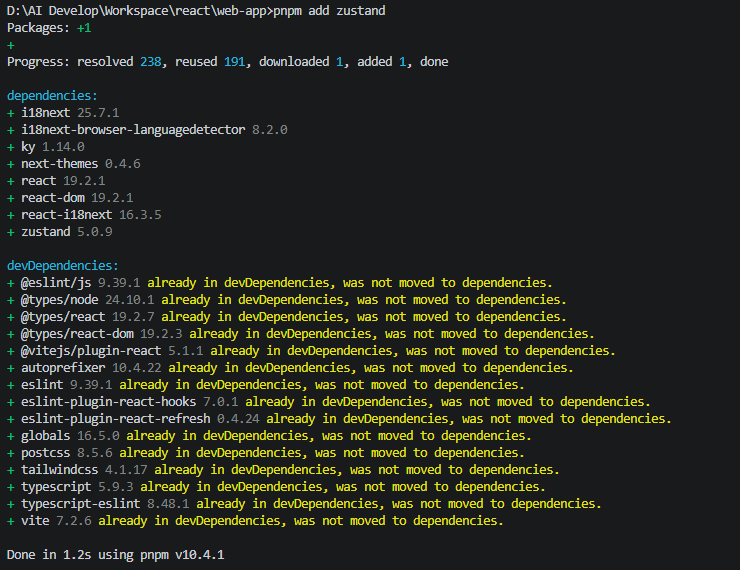Image resolution: width=740 pixels, height=570 pixels.
Task: Click the 'globals 16.5.0' line
Action: point(269,436)
